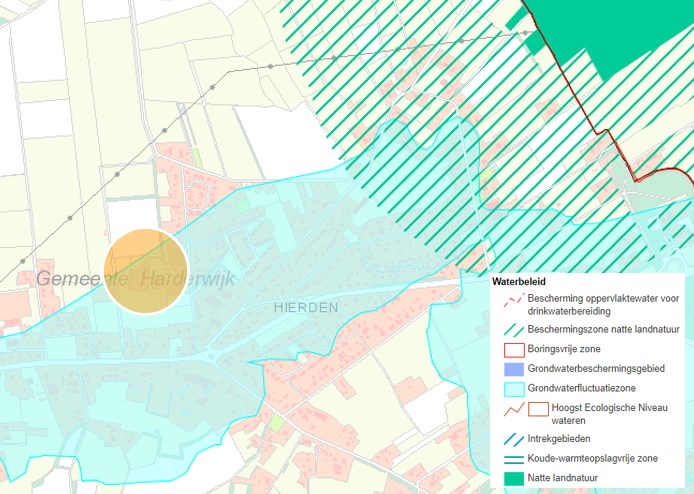Click 'Bescherming oppervlaktewater voor drinkwaterbereiding' legend text
This screenshot has height=494, width=694.
pos(604,305)
